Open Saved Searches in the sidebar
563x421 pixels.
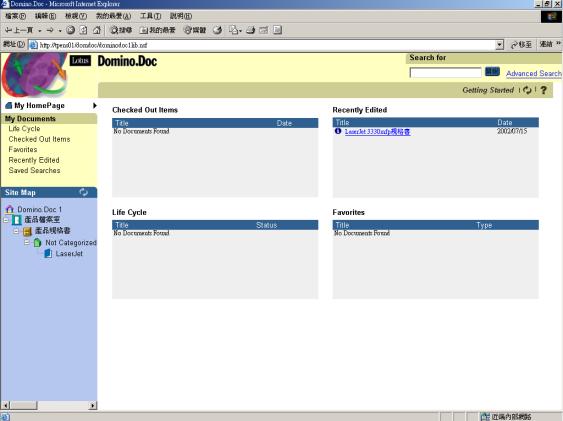click(x=34, y=170)
